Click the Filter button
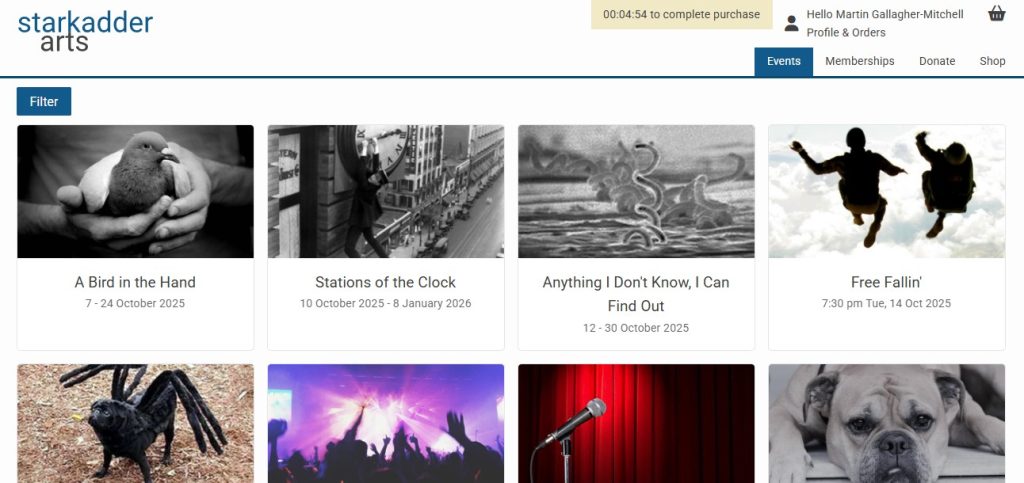The image size is (1024, 483). pyautogui.click(x=44, y=101)
